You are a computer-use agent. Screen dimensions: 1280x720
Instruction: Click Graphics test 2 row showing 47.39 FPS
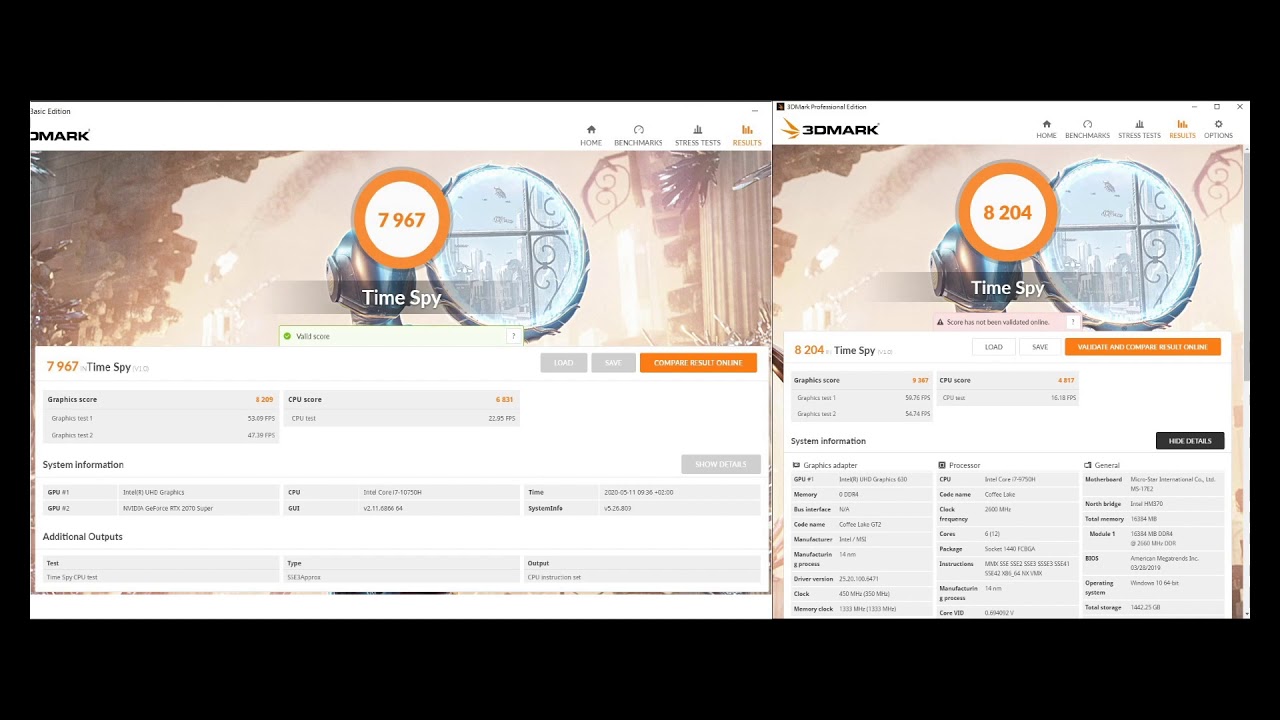coord(161,435)
